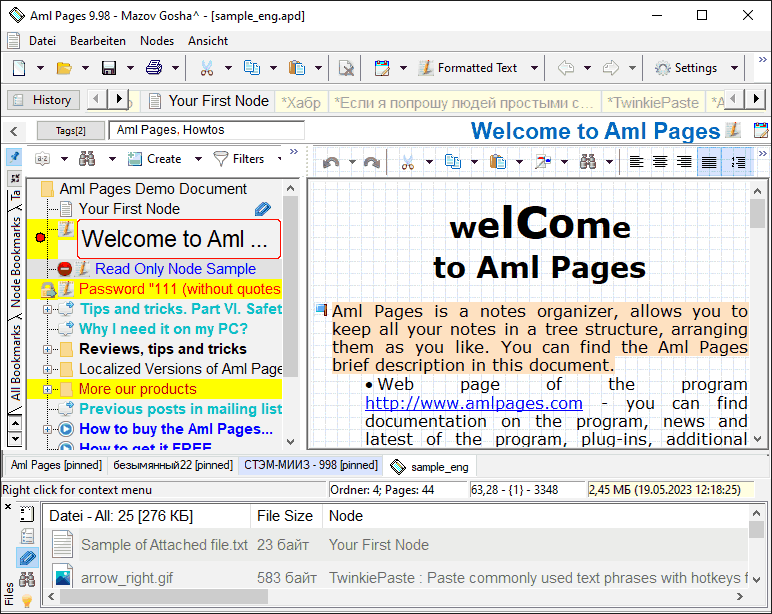Screen dimensions: 772x614
Task: Click the Create button in the tree toolbar
Action: pos(155,159)
